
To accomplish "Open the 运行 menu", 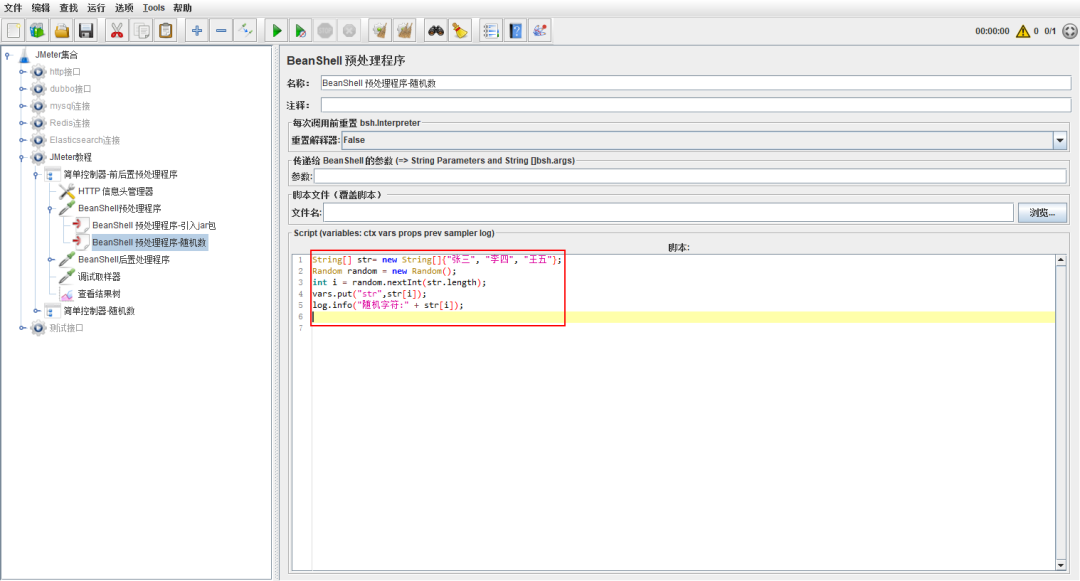I will pos(96,8).
